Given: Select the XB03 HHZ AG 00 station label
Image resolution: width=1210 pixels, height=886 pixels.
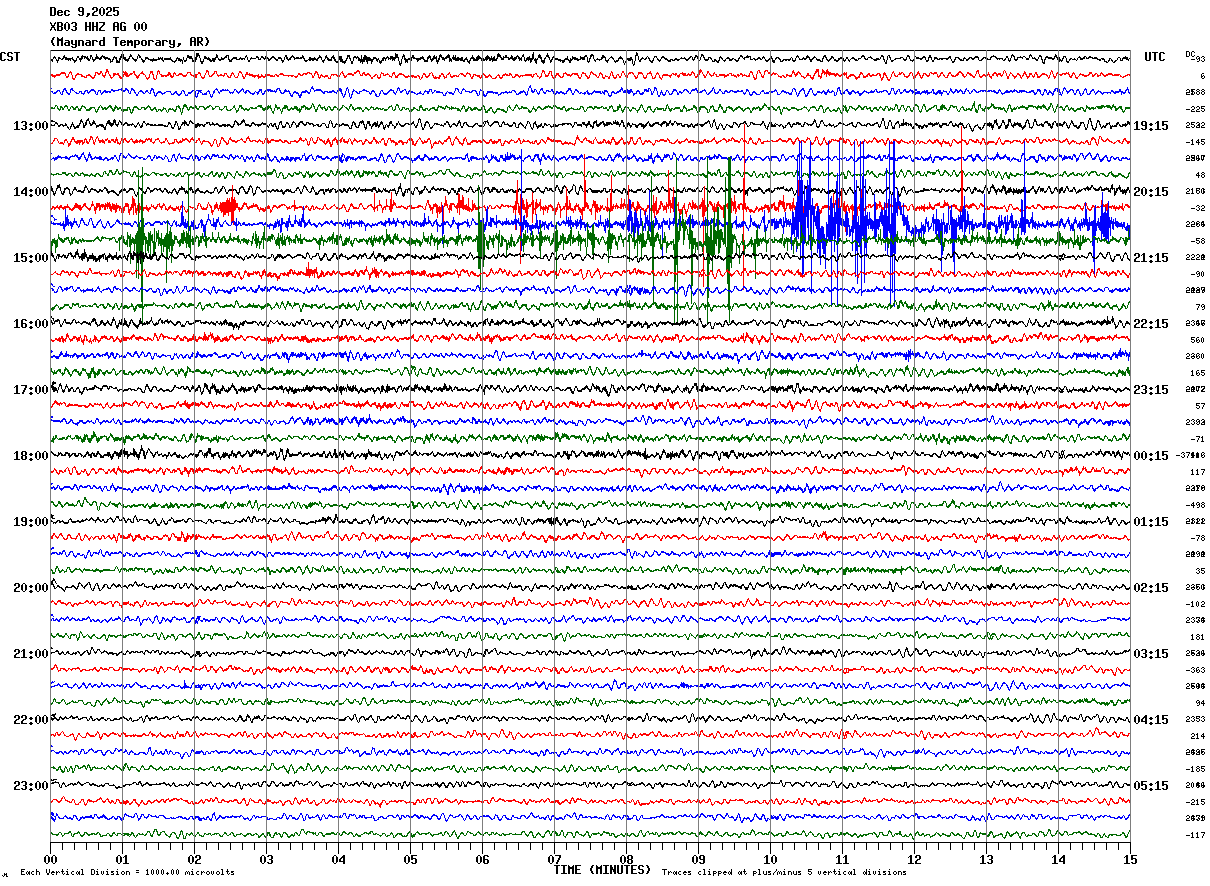Looking at the screenshot, I should point(98,27).
